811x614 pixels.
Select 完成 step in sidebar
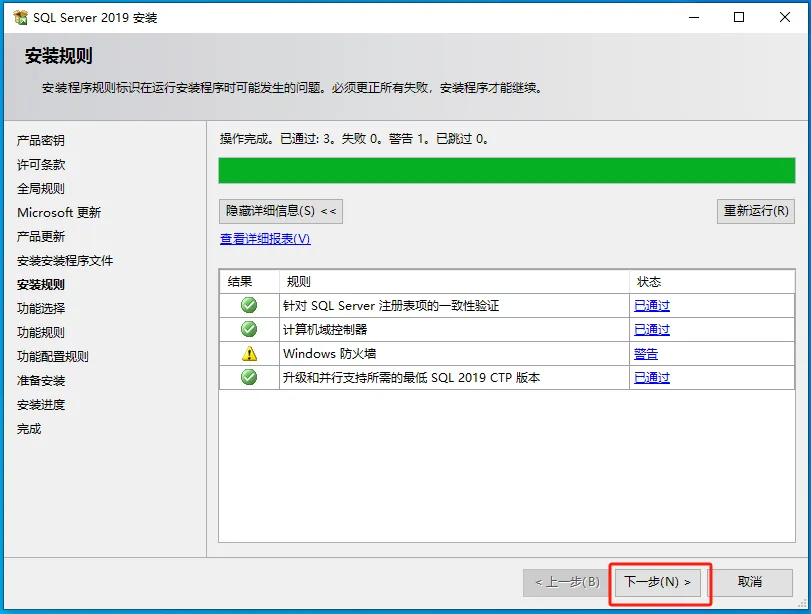tap(29, 429)
